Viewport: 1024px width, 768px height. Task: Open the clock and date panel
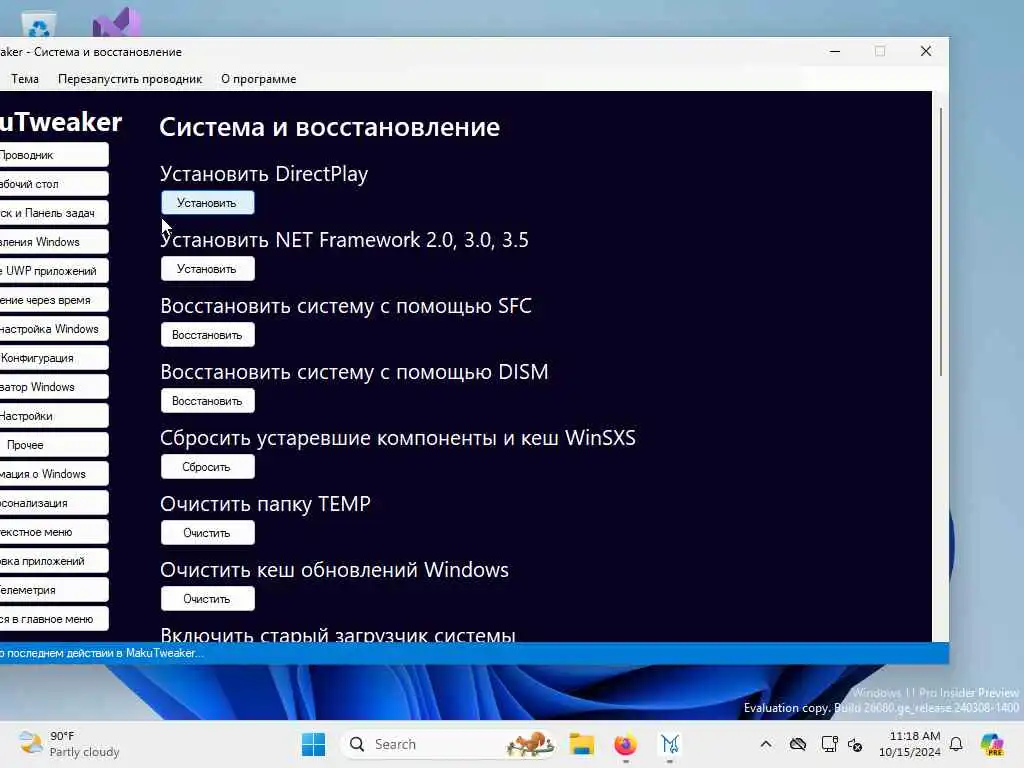[x=910, y=744]
